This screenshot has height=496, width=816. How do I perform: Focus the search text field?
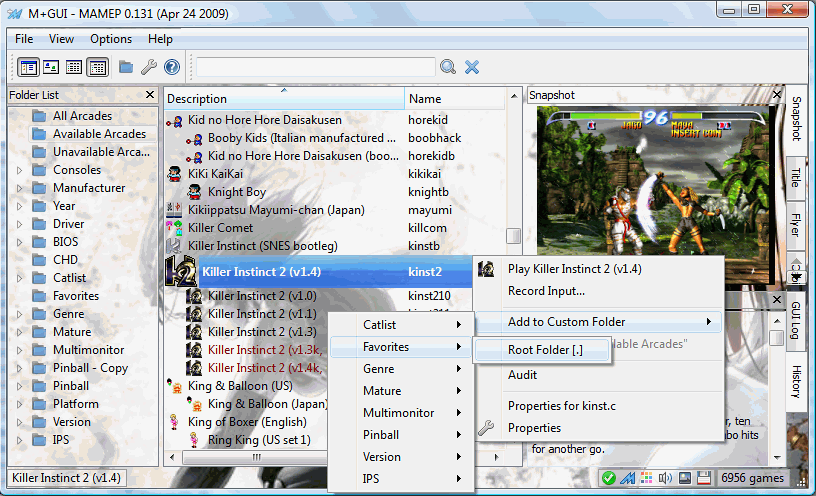pyautogui.click(x=315, y=67)
